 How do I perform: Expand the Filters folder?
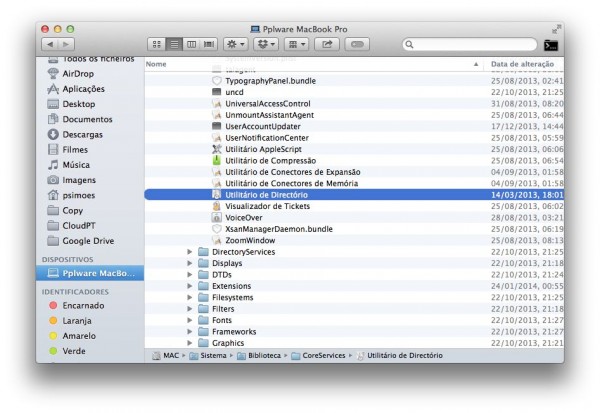click(x=189, y=309)
